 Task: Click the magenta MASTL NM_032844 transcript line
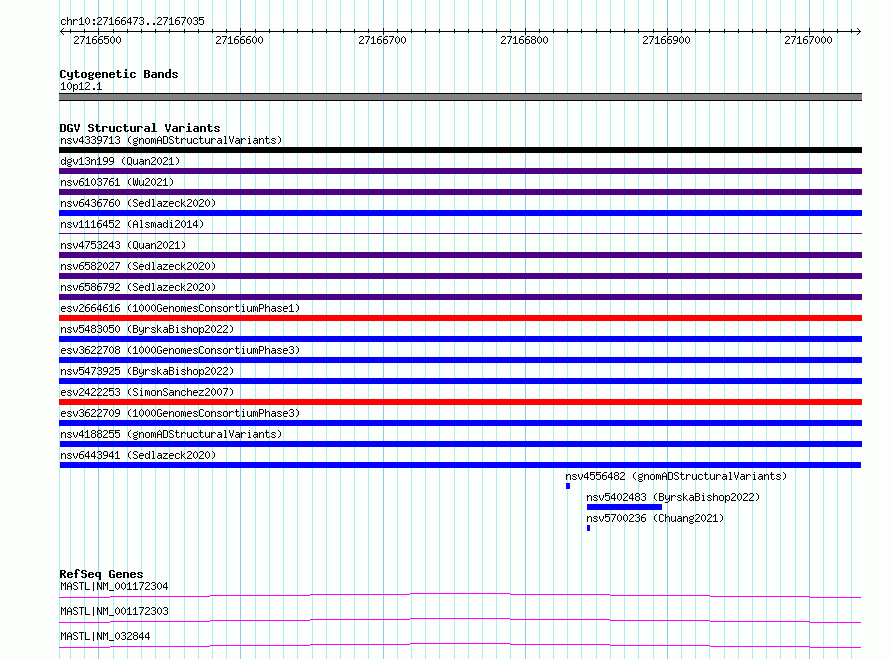tap(460, 645)
